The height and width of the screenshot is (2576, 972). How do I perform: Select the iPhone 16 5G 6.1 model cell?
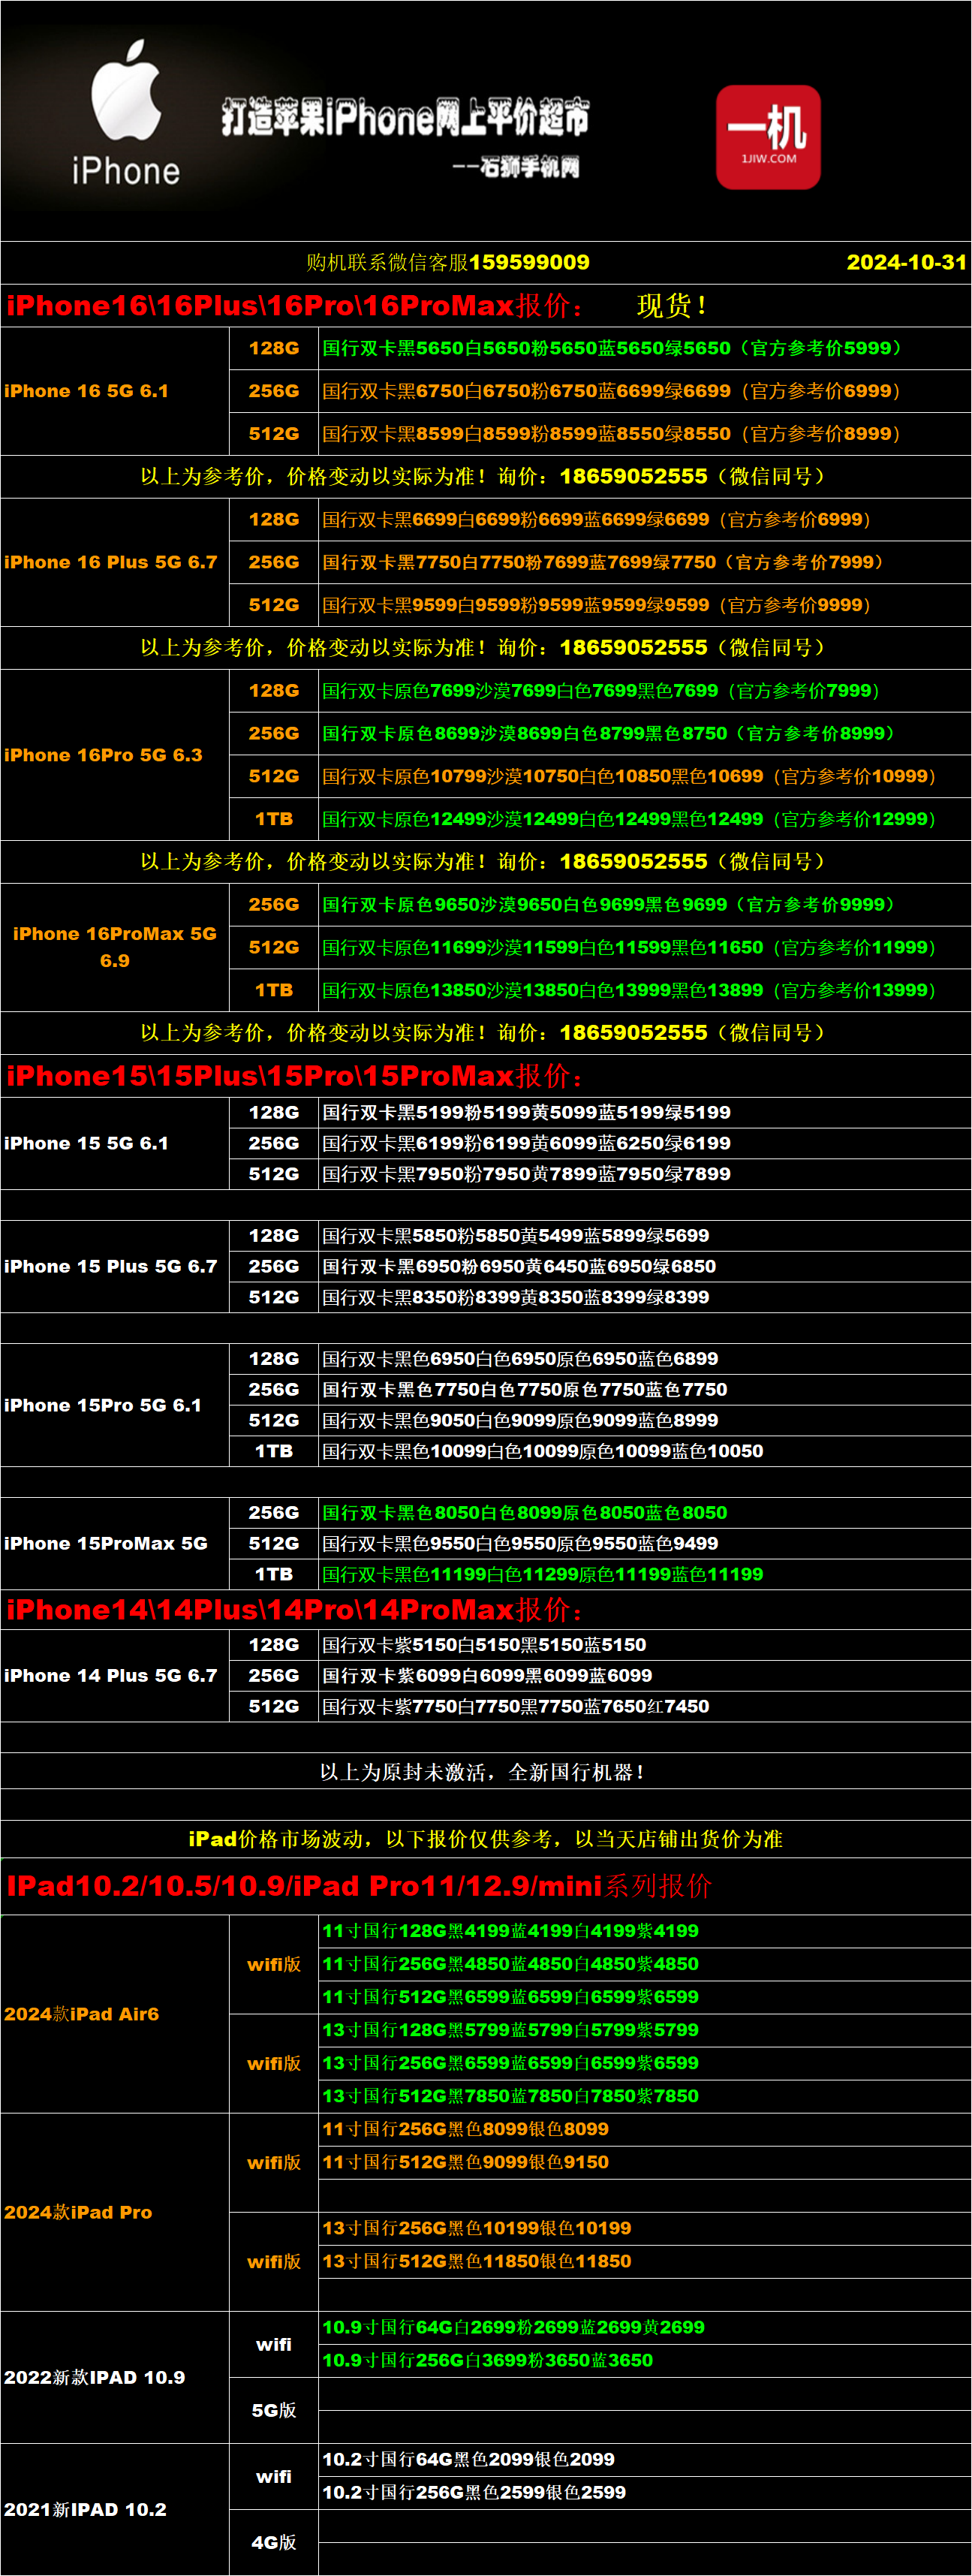click(115, 391)
